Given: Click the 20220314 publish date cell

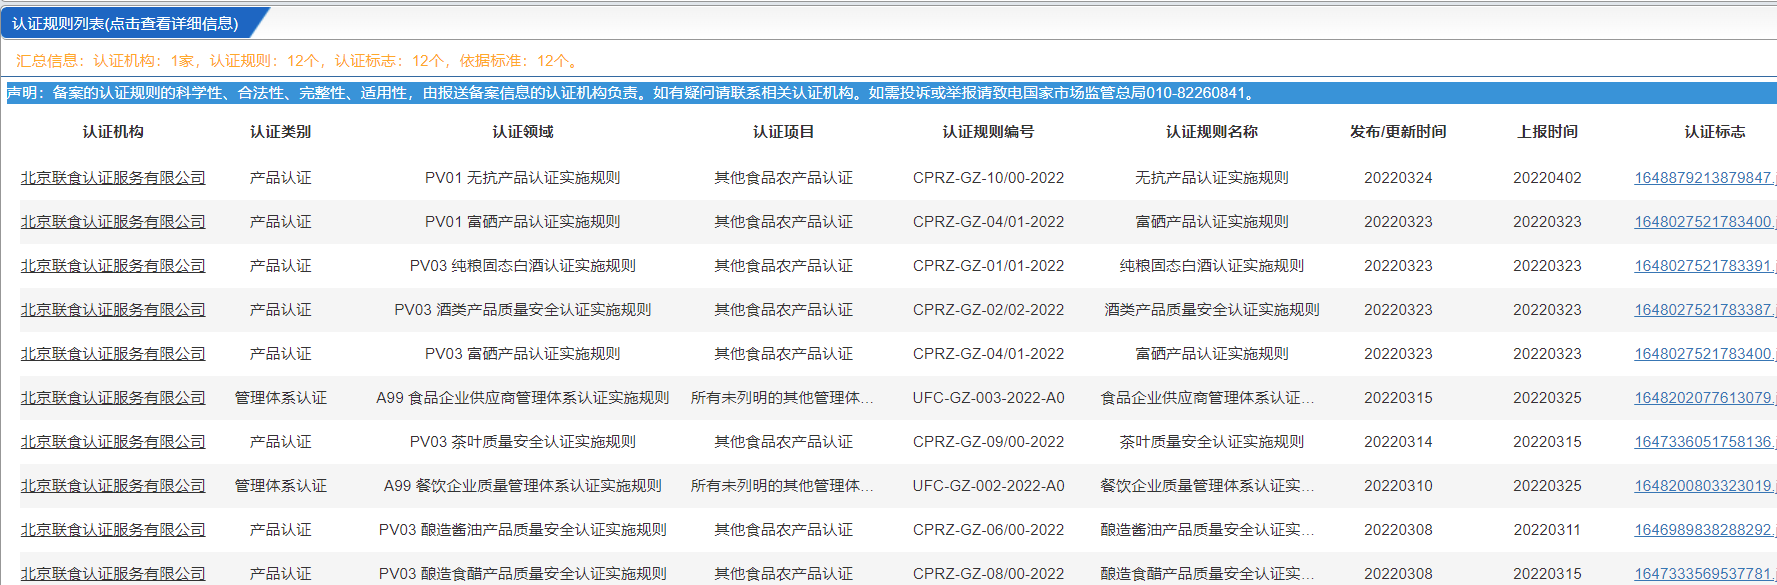Looking at the screenshot, I should click(1398, 442).
